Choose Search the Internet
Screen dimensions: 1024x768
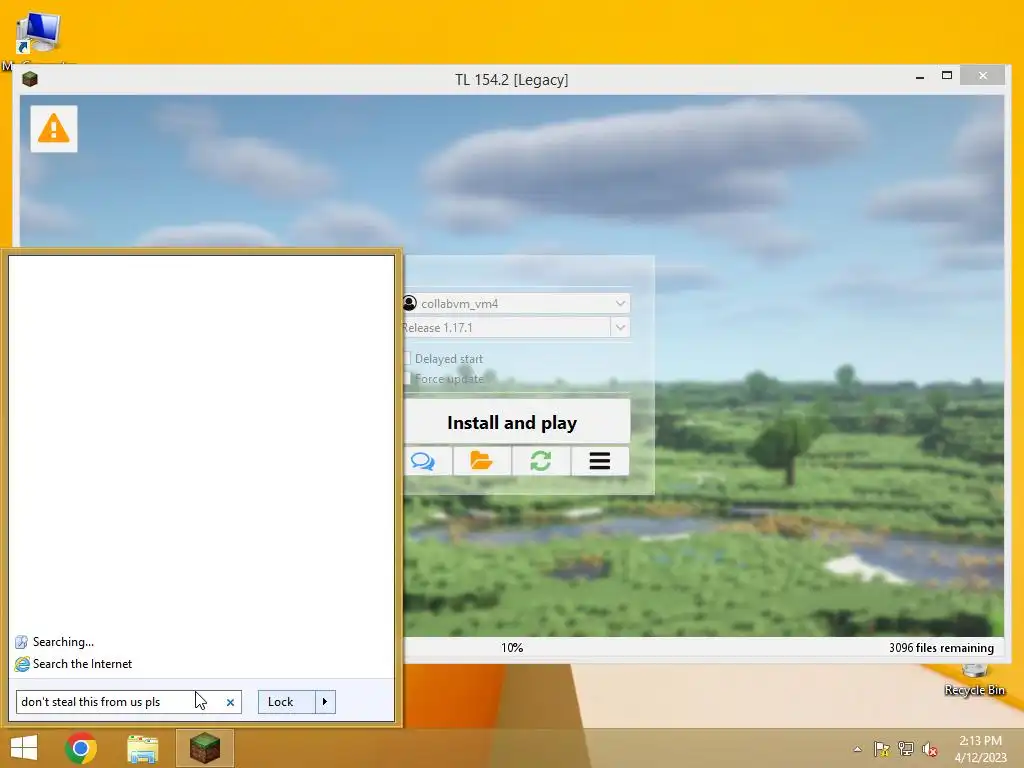(82, 664)
